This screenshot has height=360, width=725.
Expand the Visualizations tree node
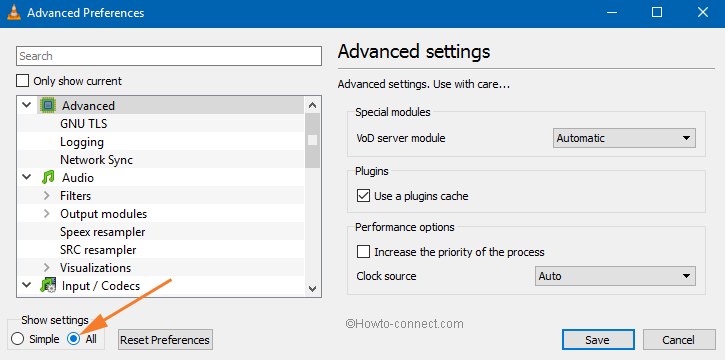pyautogui.click(x=46, y=268)
